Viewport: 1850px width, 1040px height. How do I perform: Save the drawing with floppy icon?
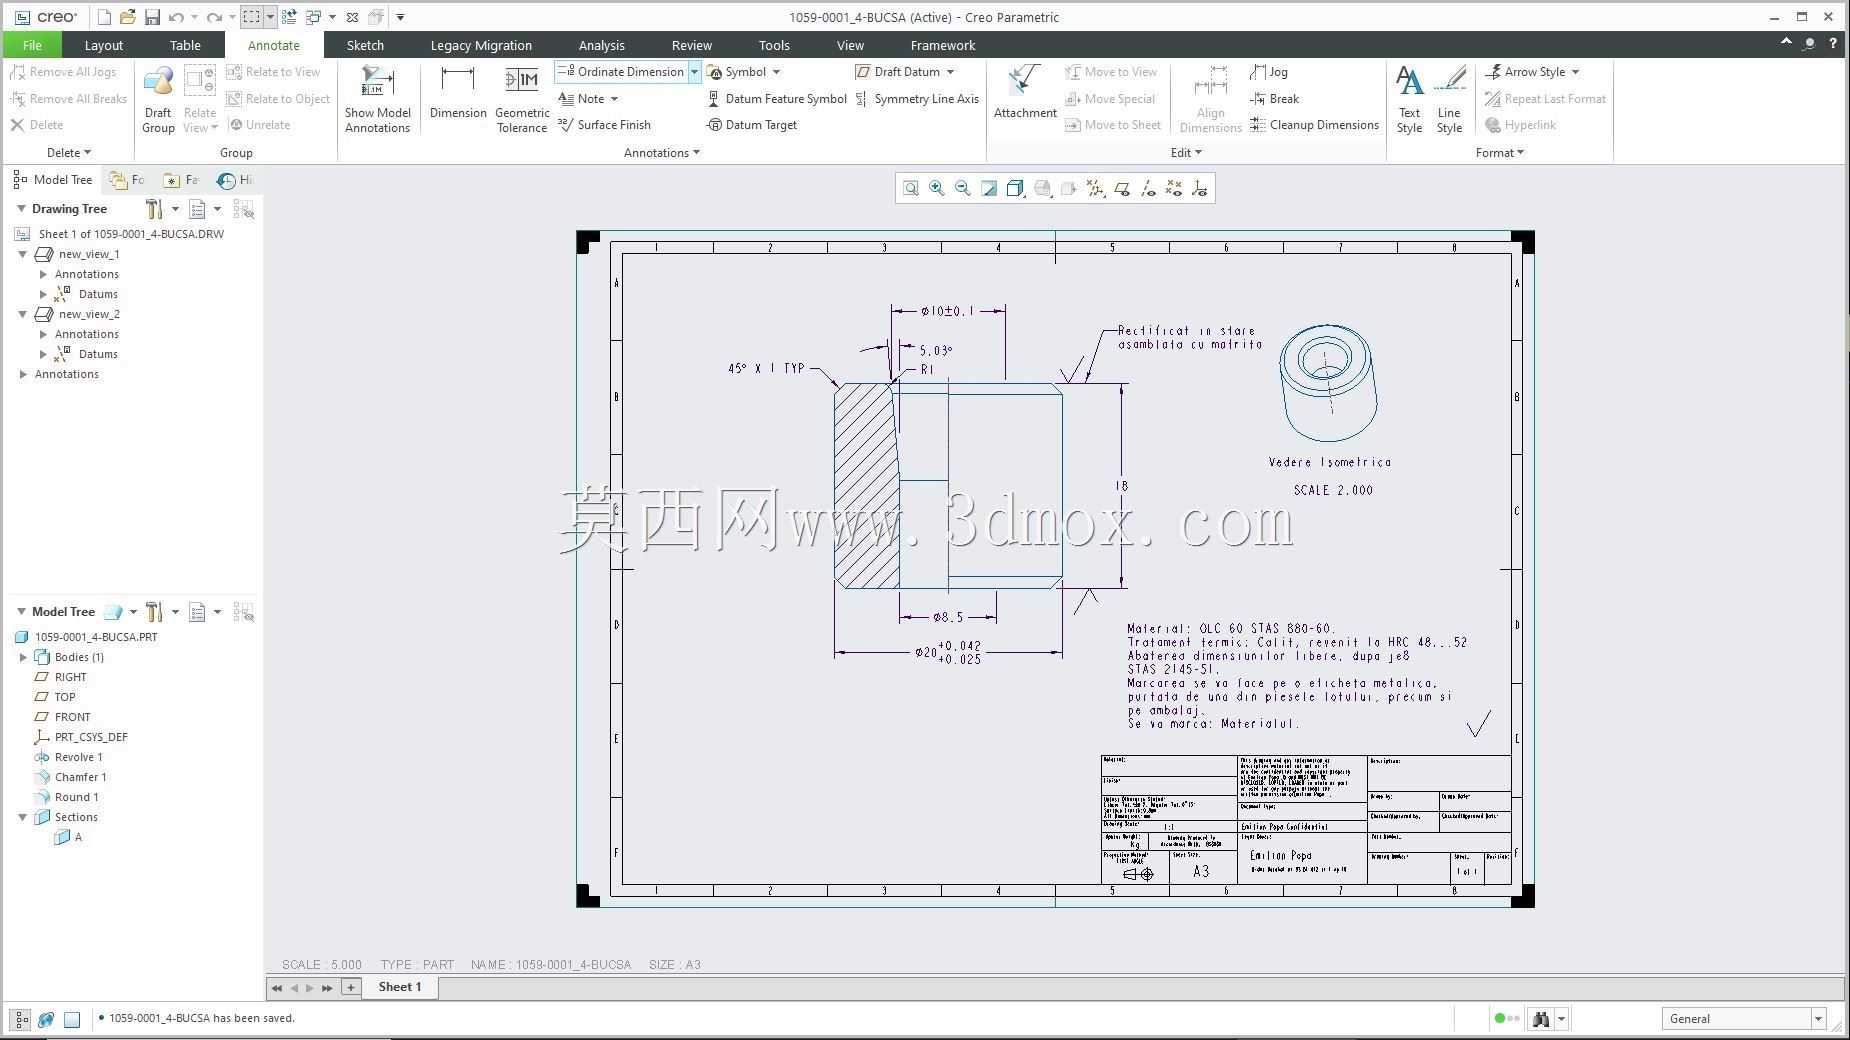tap(152, 17)
